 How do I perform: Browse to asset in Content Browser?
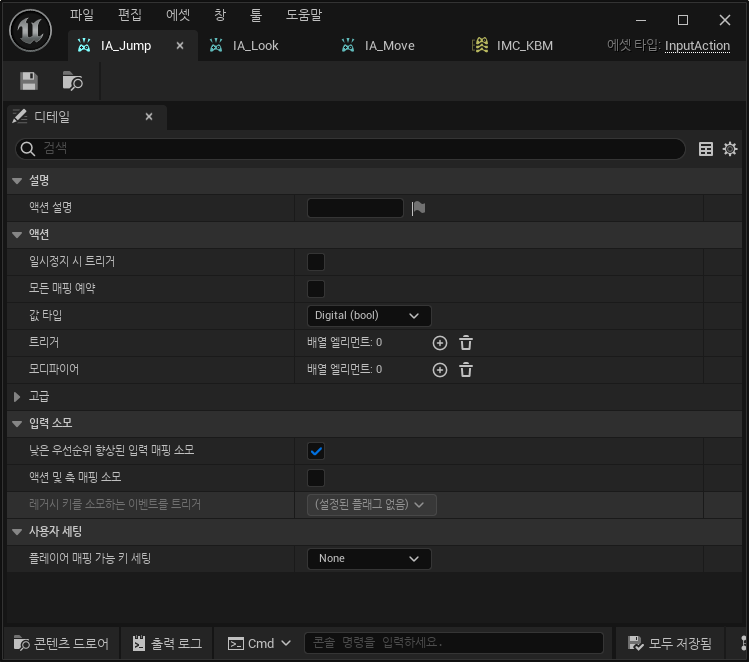(x=73, y=81)
